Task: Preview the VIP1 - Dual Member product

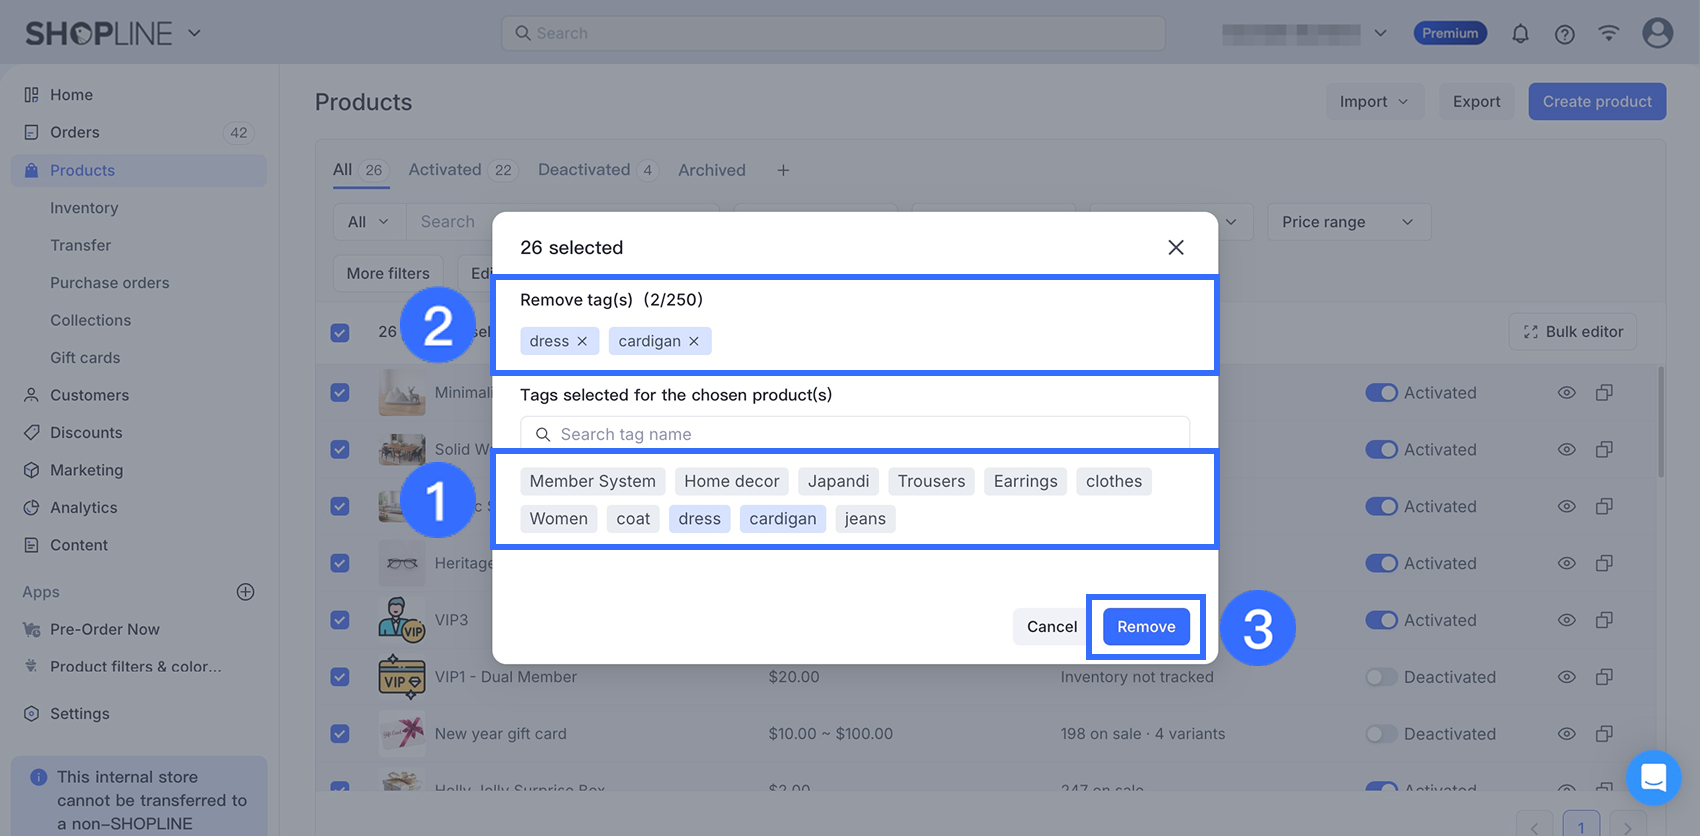Action: coord(1567,677)
